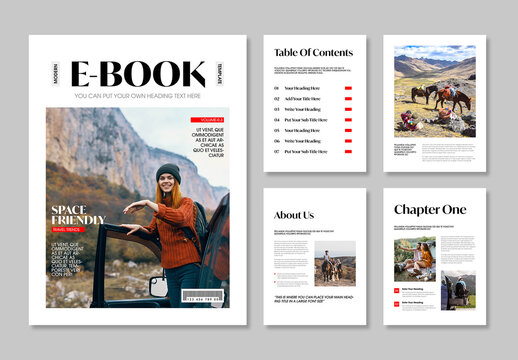The height and width of the screenshot is (360, 518).
Task: Click the red marker on contents row 04
Action: tap(348, 120)
